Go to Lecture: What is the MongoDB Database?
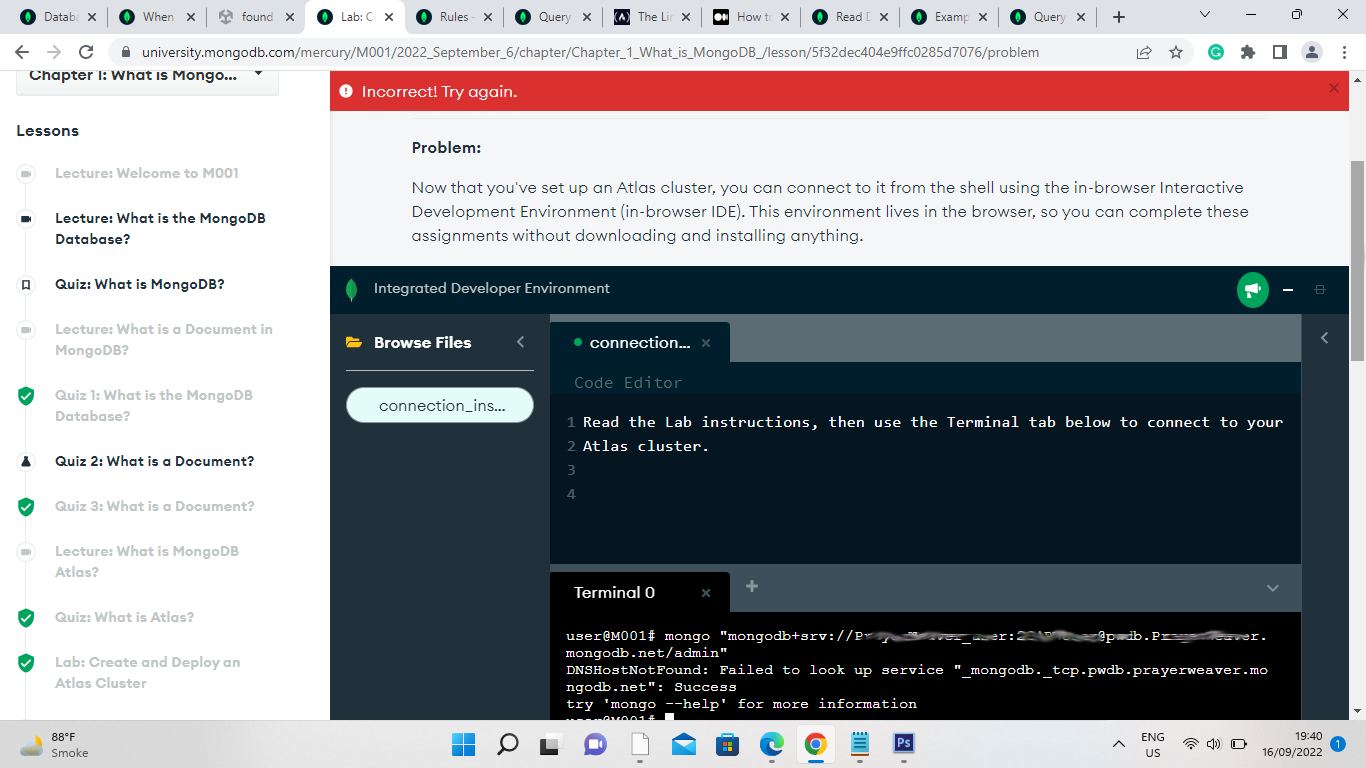1366x768 pixels. (x=160, y=228)
